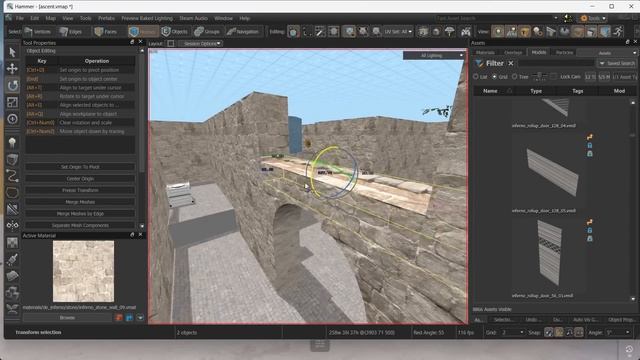This screenshot has height=360, width=640.
Task: Click the first Editing mode icon
Action: pyautogui.click(x=293, y=31)
